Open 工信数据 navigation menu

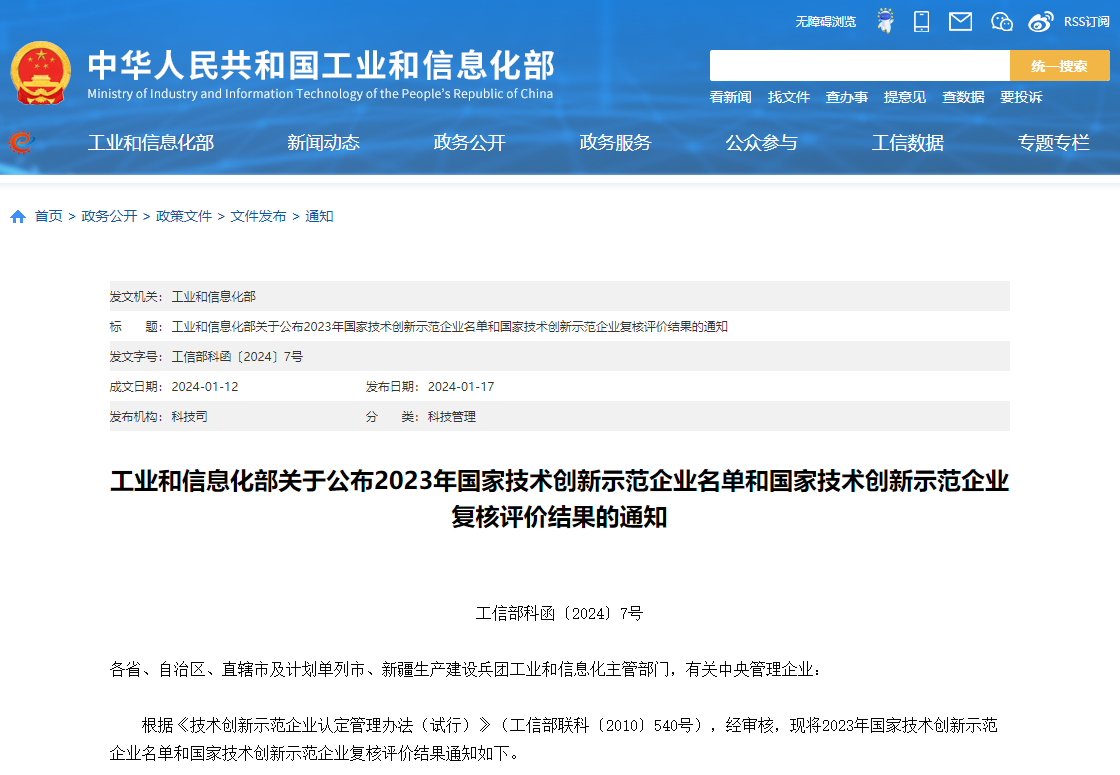pos(907,143)
